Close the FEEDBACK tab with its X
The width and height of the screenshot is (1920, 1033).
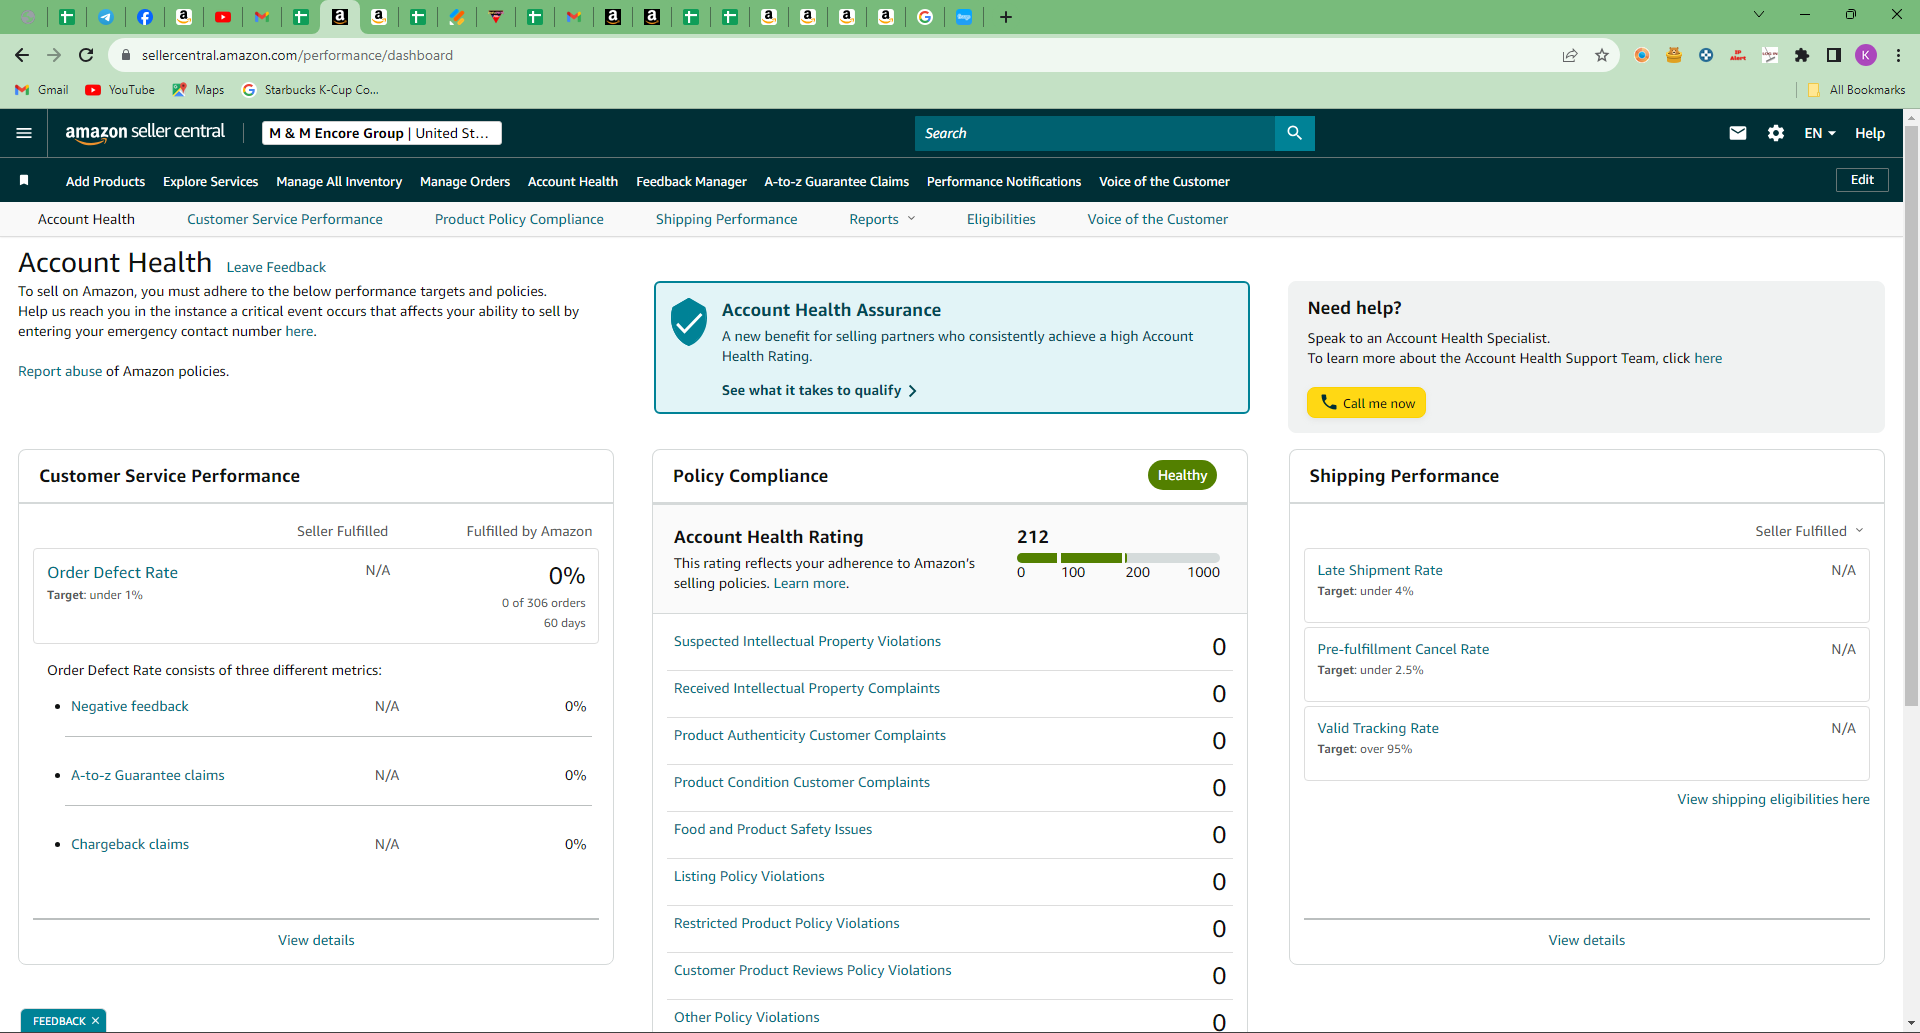95,1021
